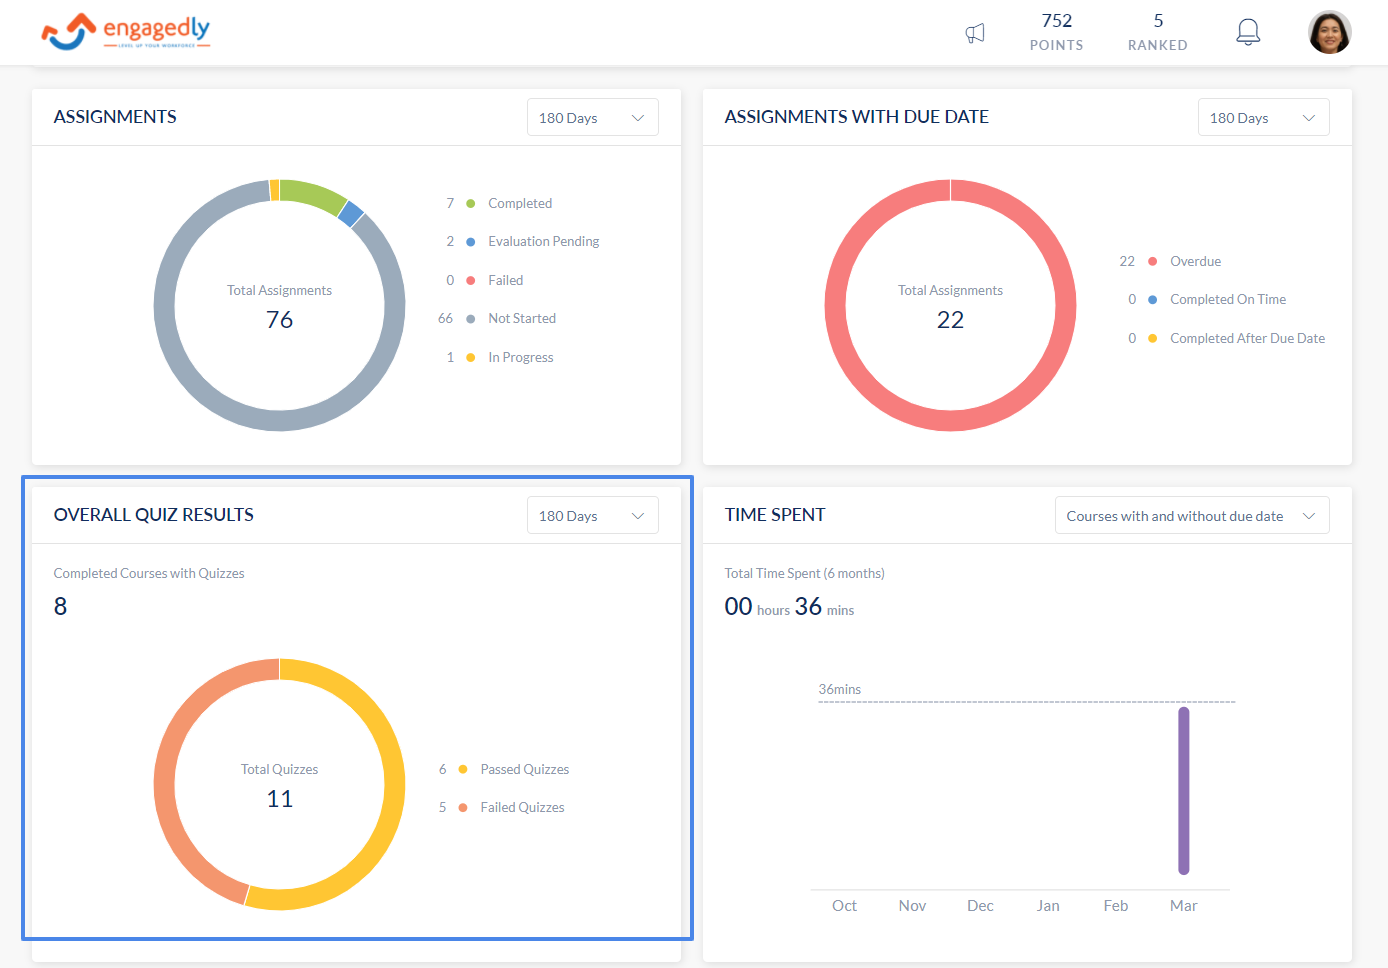Click the 00 hours 36 mins total

(789, 606)
